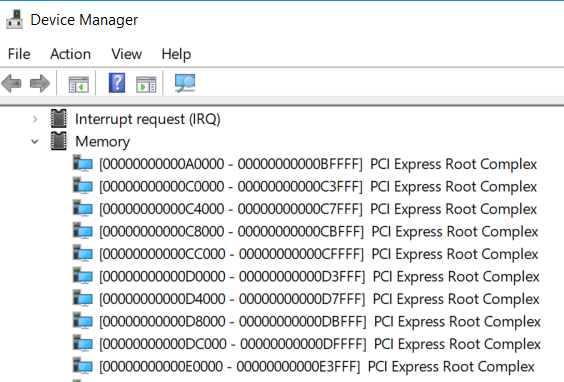Open the Help menu
Viewport: 564px width, 382px height.
click(x=176, y=54)
